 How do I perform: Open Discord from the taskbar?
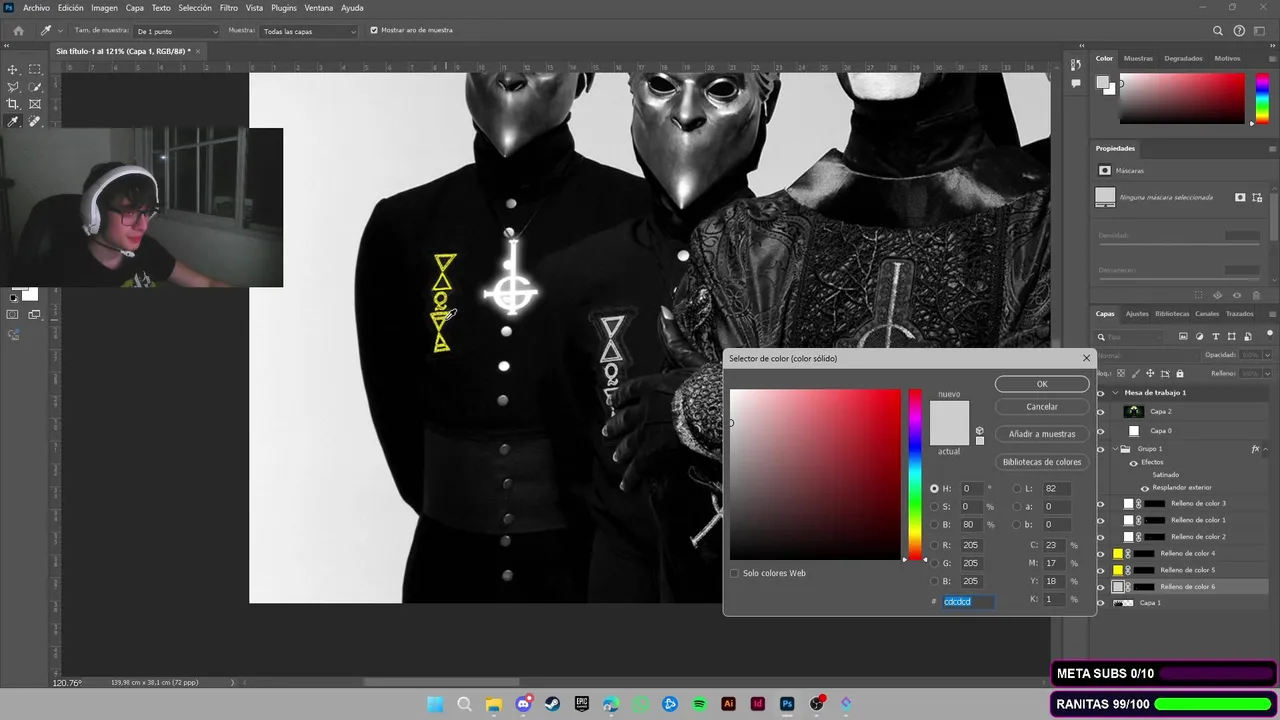523,704
